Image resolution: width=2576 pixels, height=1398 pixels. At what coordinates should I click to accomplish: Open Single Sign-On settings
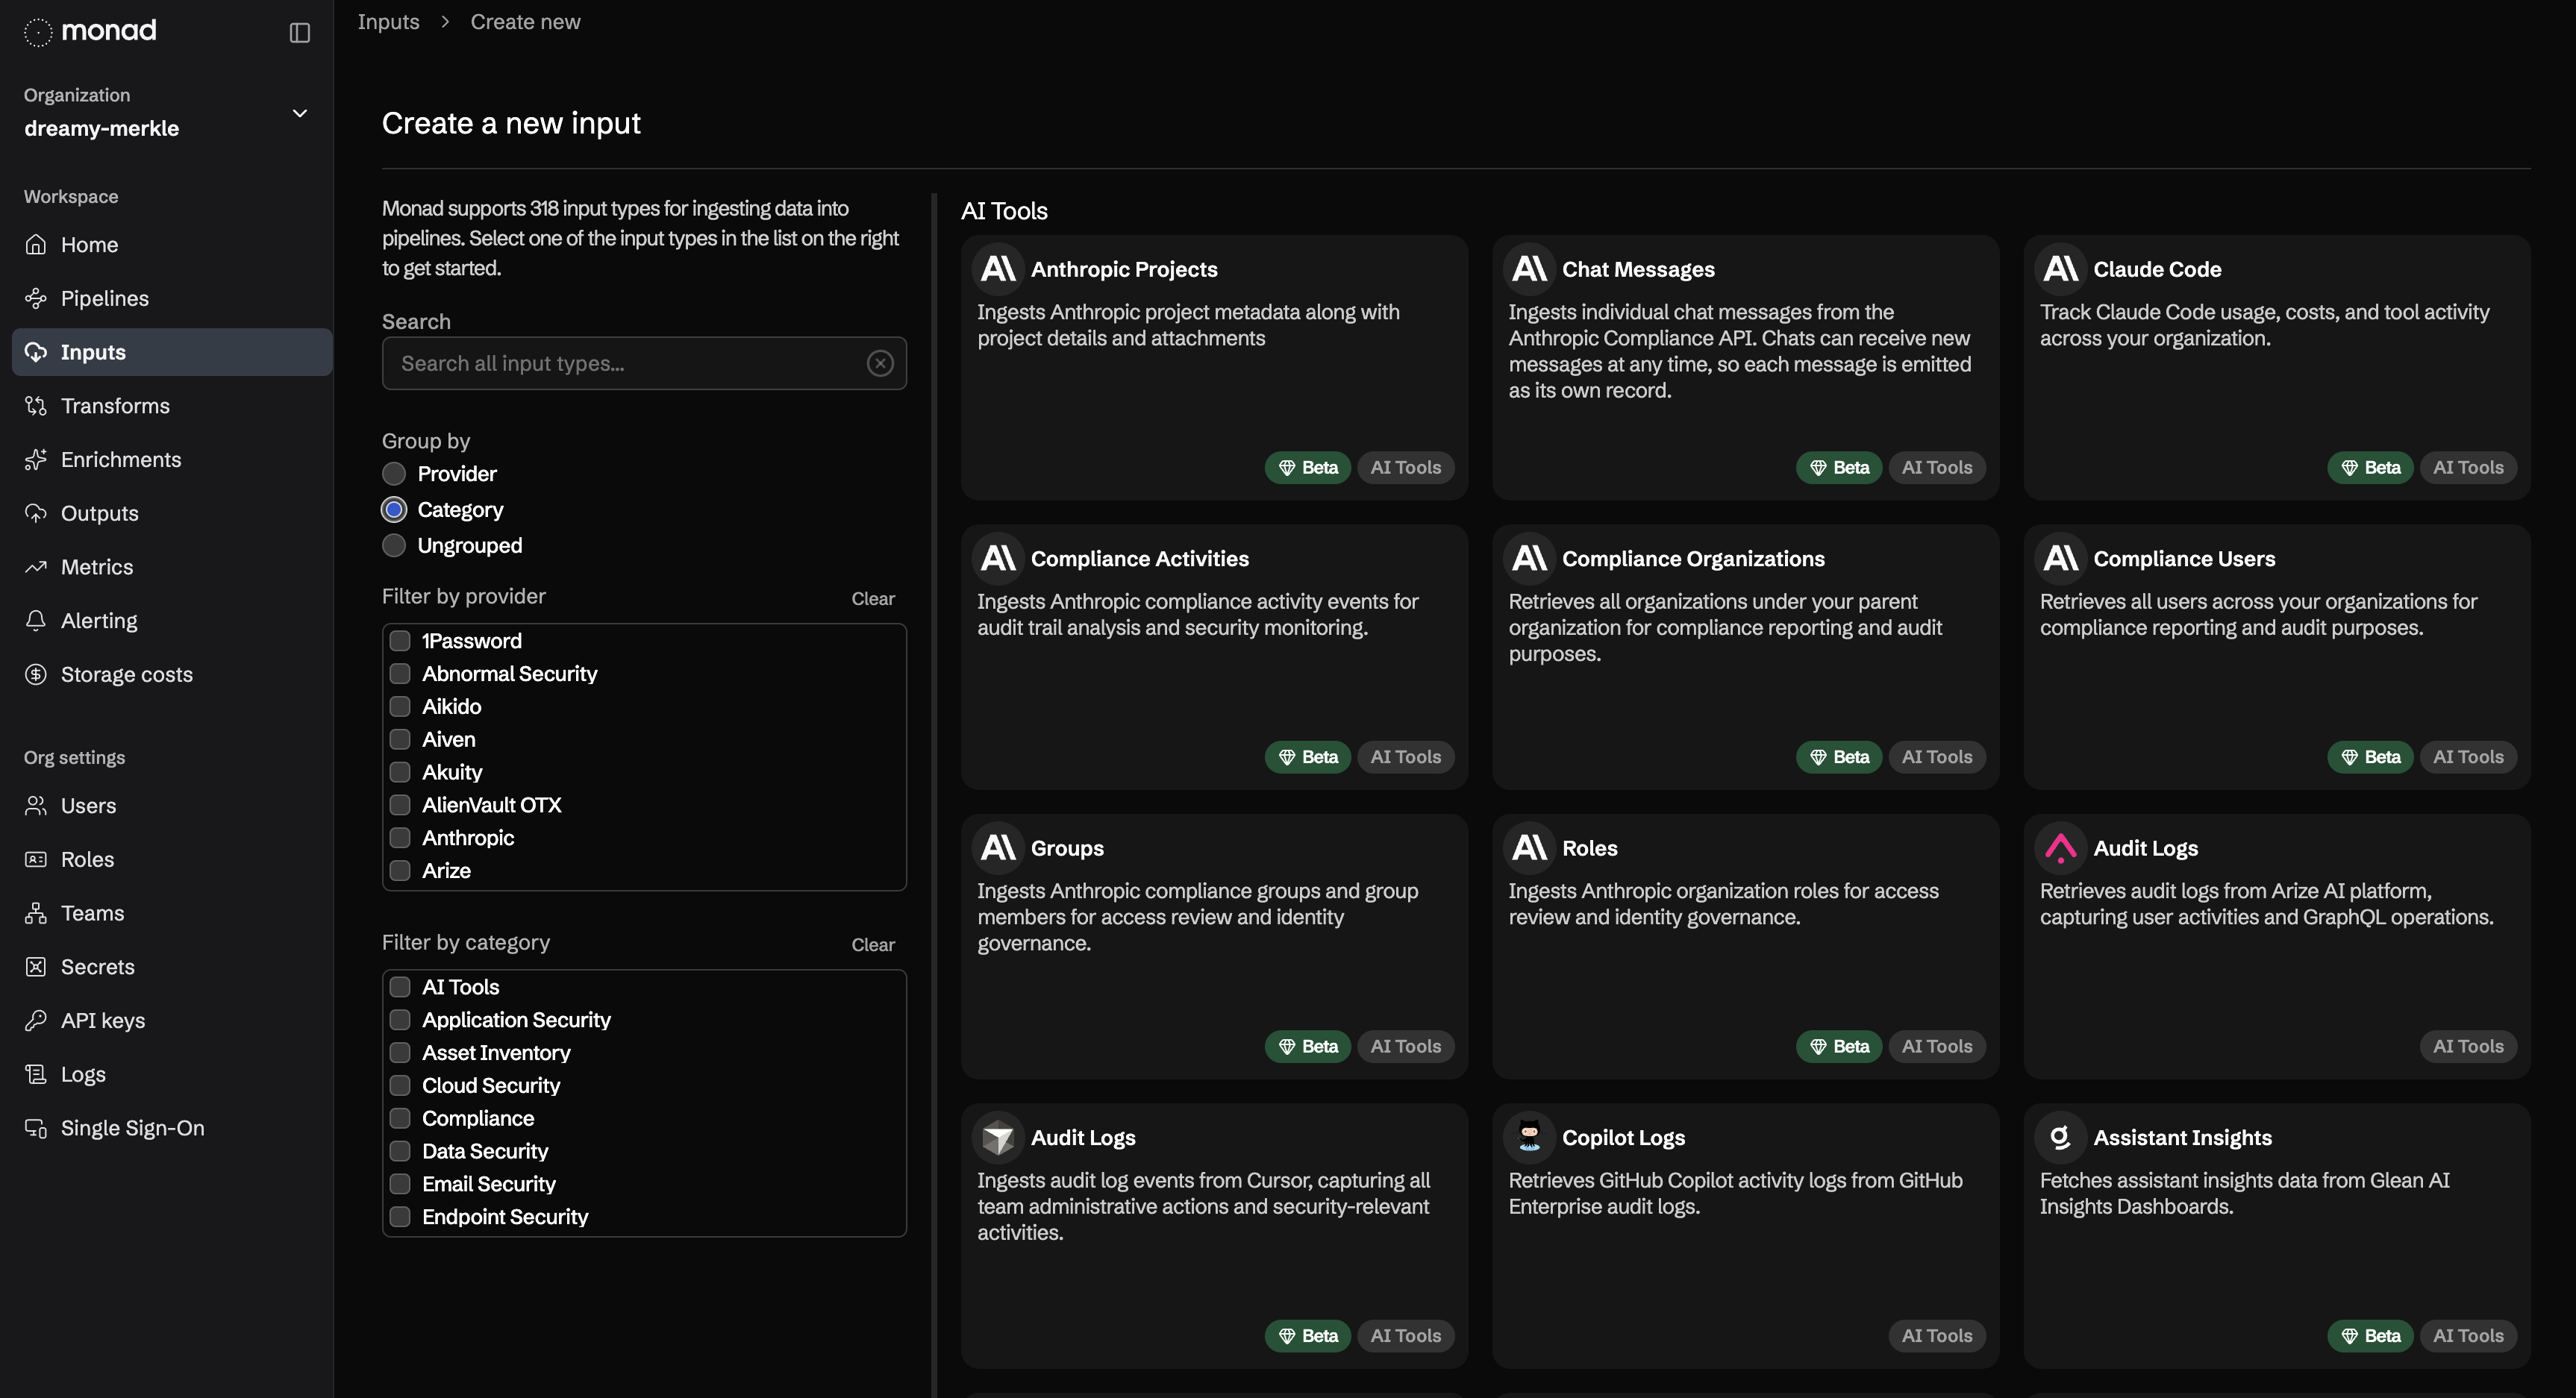[x=172, y=1127]
